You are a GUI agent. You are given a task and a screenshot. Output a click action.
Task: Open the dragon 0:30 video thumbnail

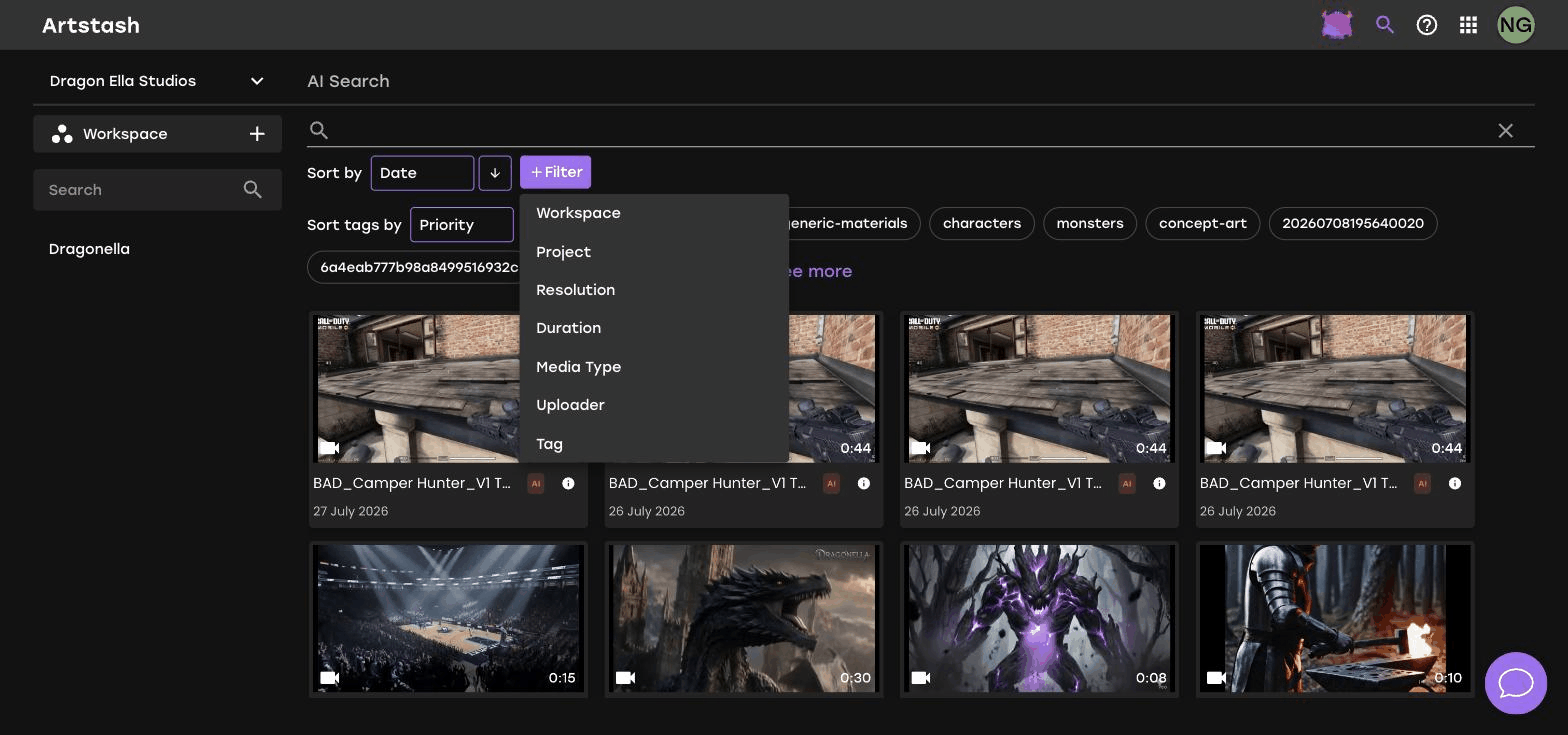(744, 619)
